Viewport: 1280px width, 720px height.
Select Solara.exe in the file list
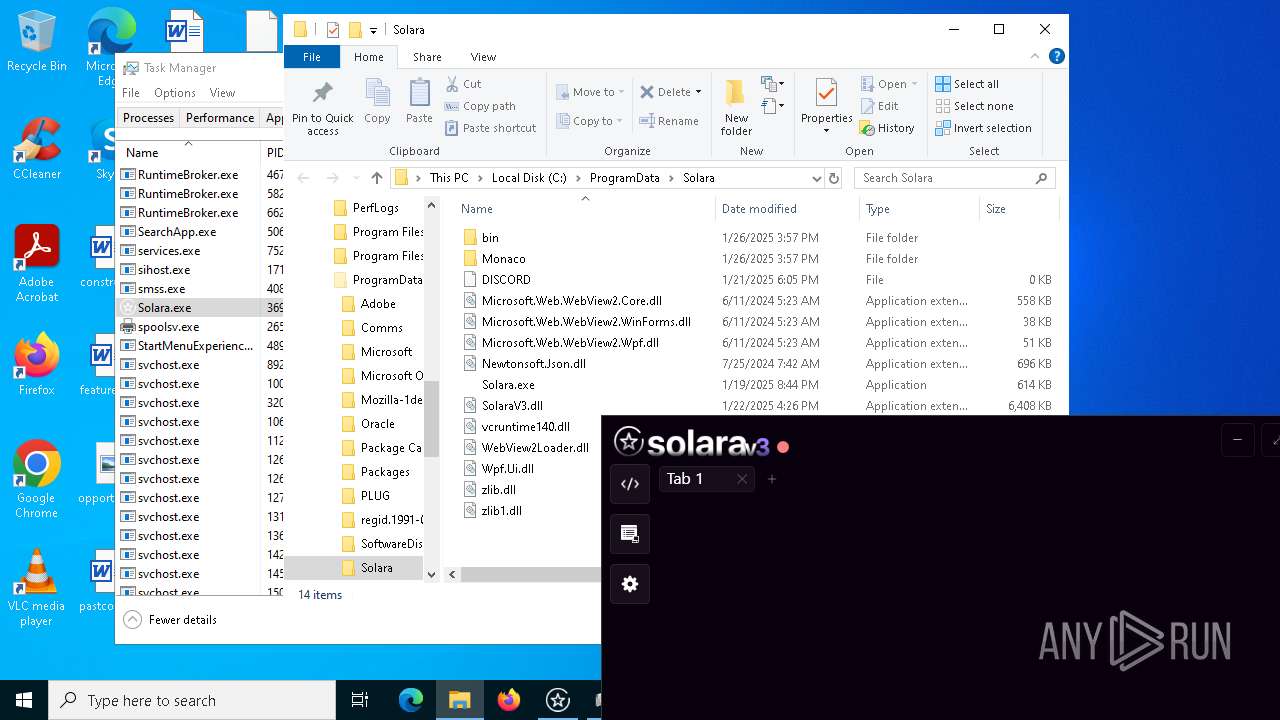pos(508,385)
